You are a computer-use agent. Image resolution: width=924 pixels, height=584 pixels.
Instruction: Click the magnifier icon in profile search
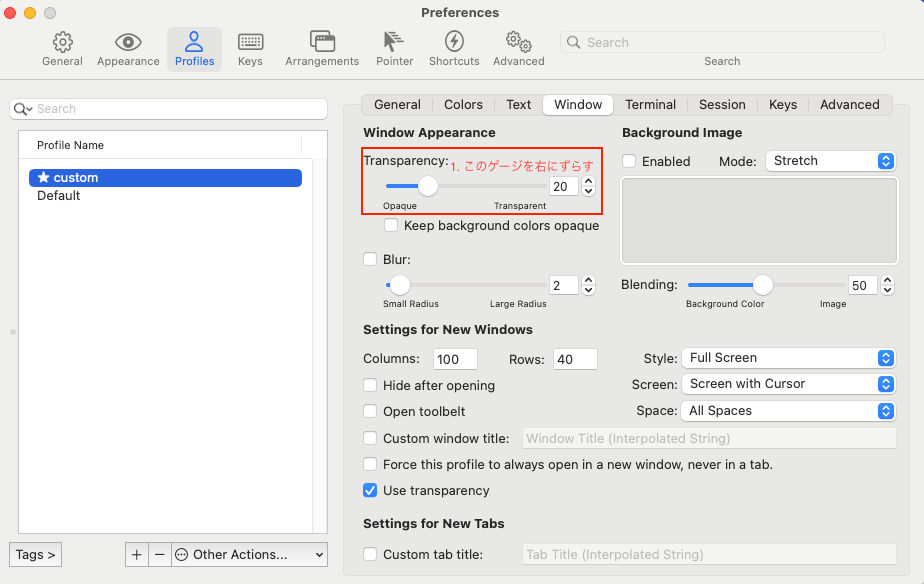pos(22,109)
